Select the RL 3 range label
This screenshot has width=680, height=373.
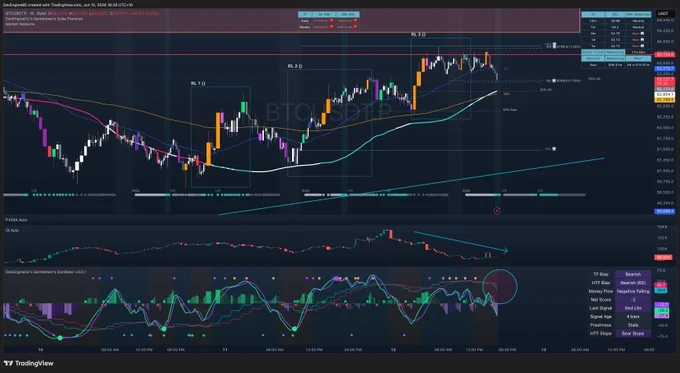(418, 34)
